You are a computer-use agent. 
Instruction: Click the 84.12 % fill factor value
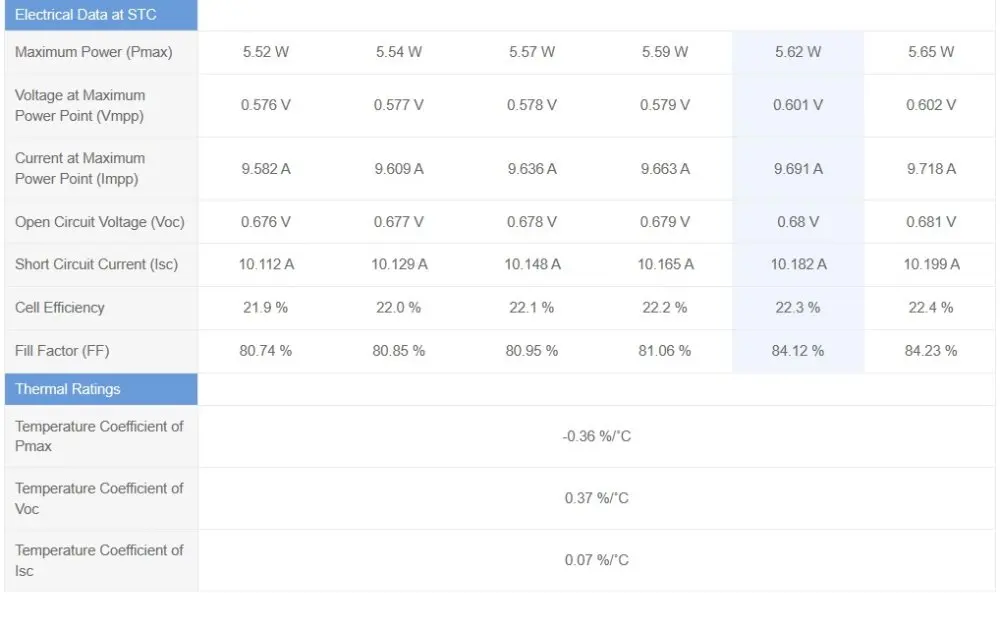pos(798,351)
